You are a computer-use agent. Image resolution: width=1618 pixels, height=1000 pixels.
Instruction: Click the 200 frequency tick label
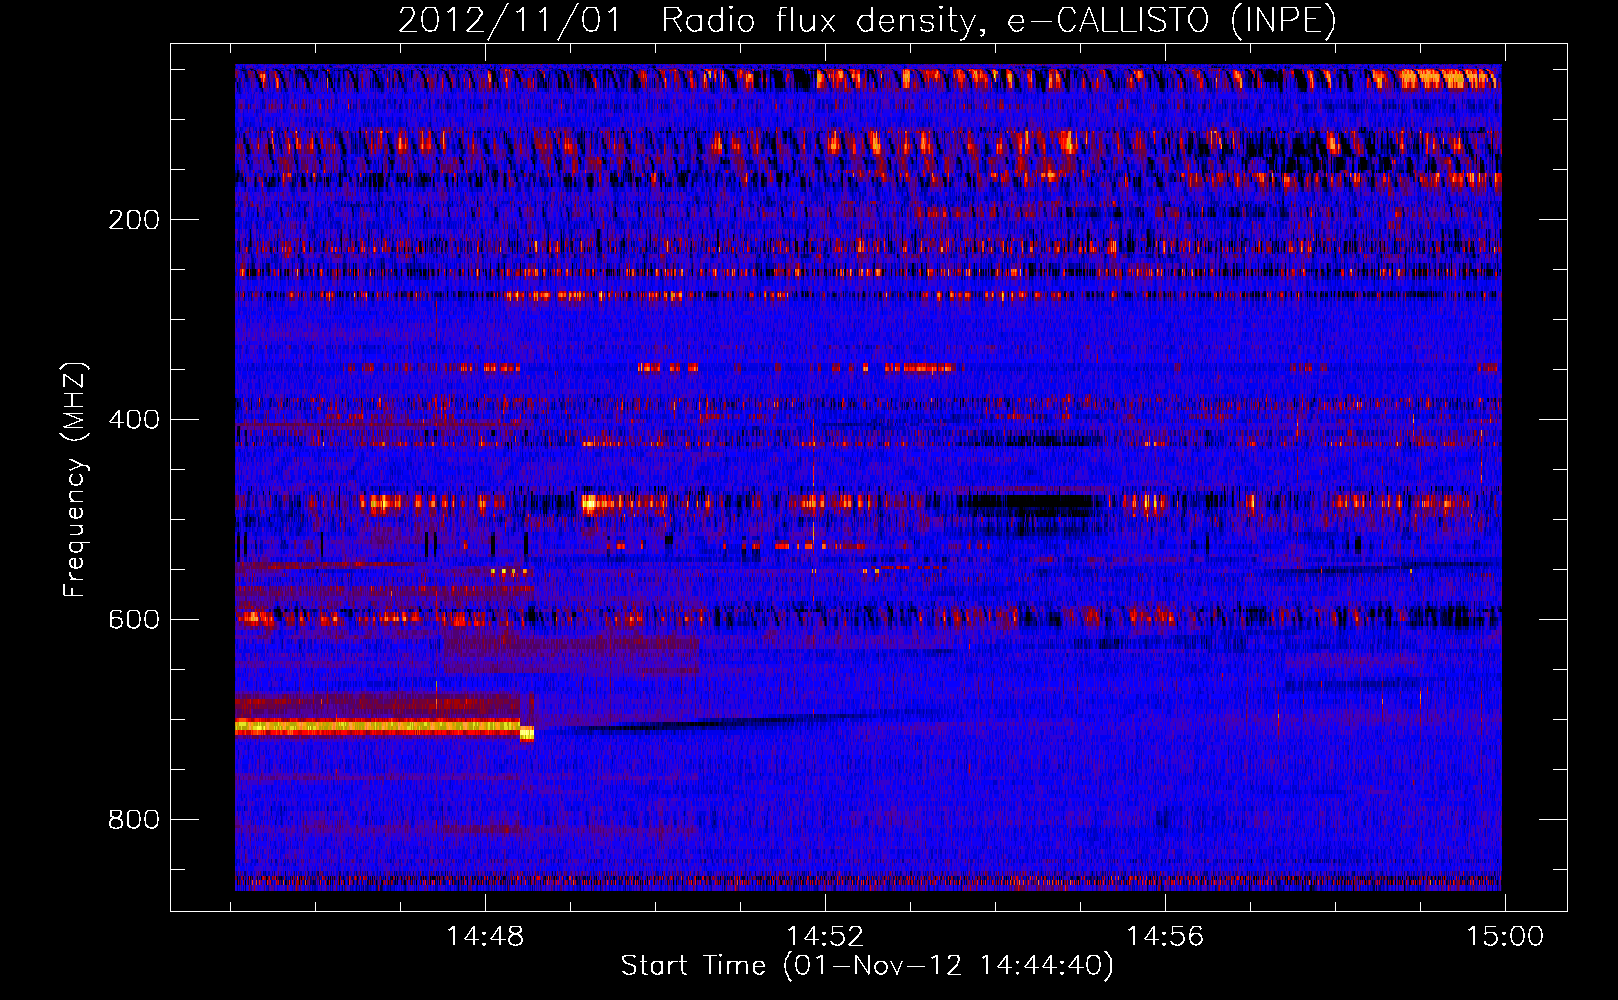[134, 220]
